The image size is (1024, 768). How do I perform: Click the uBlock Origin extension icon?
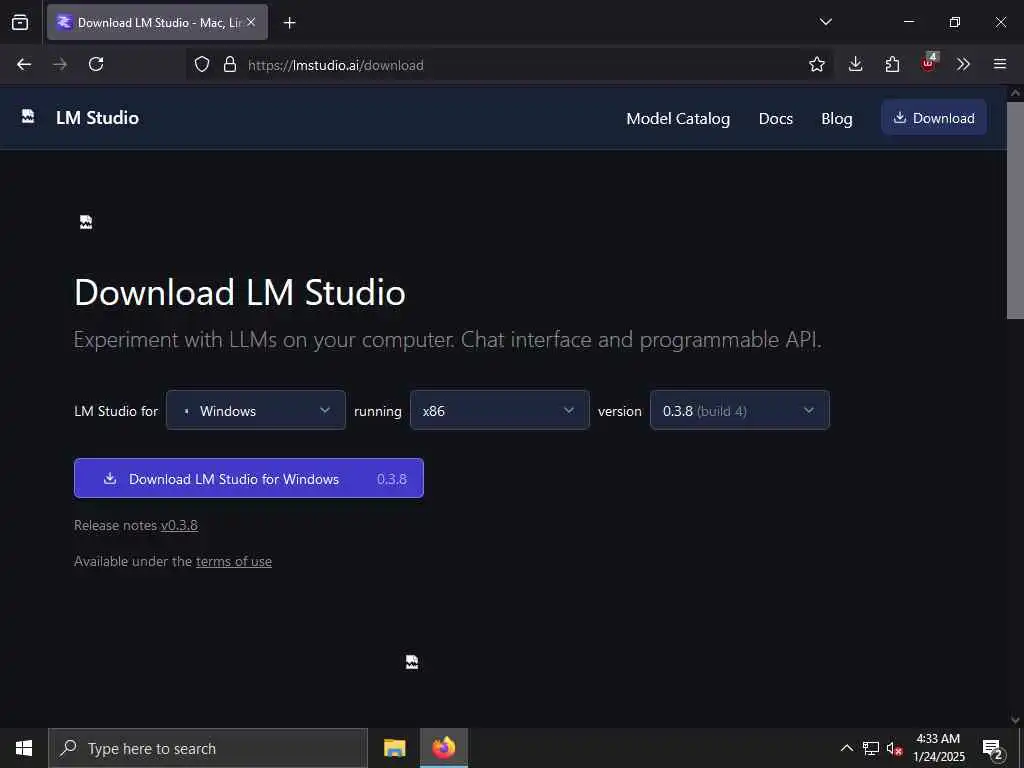click(929, 63)
